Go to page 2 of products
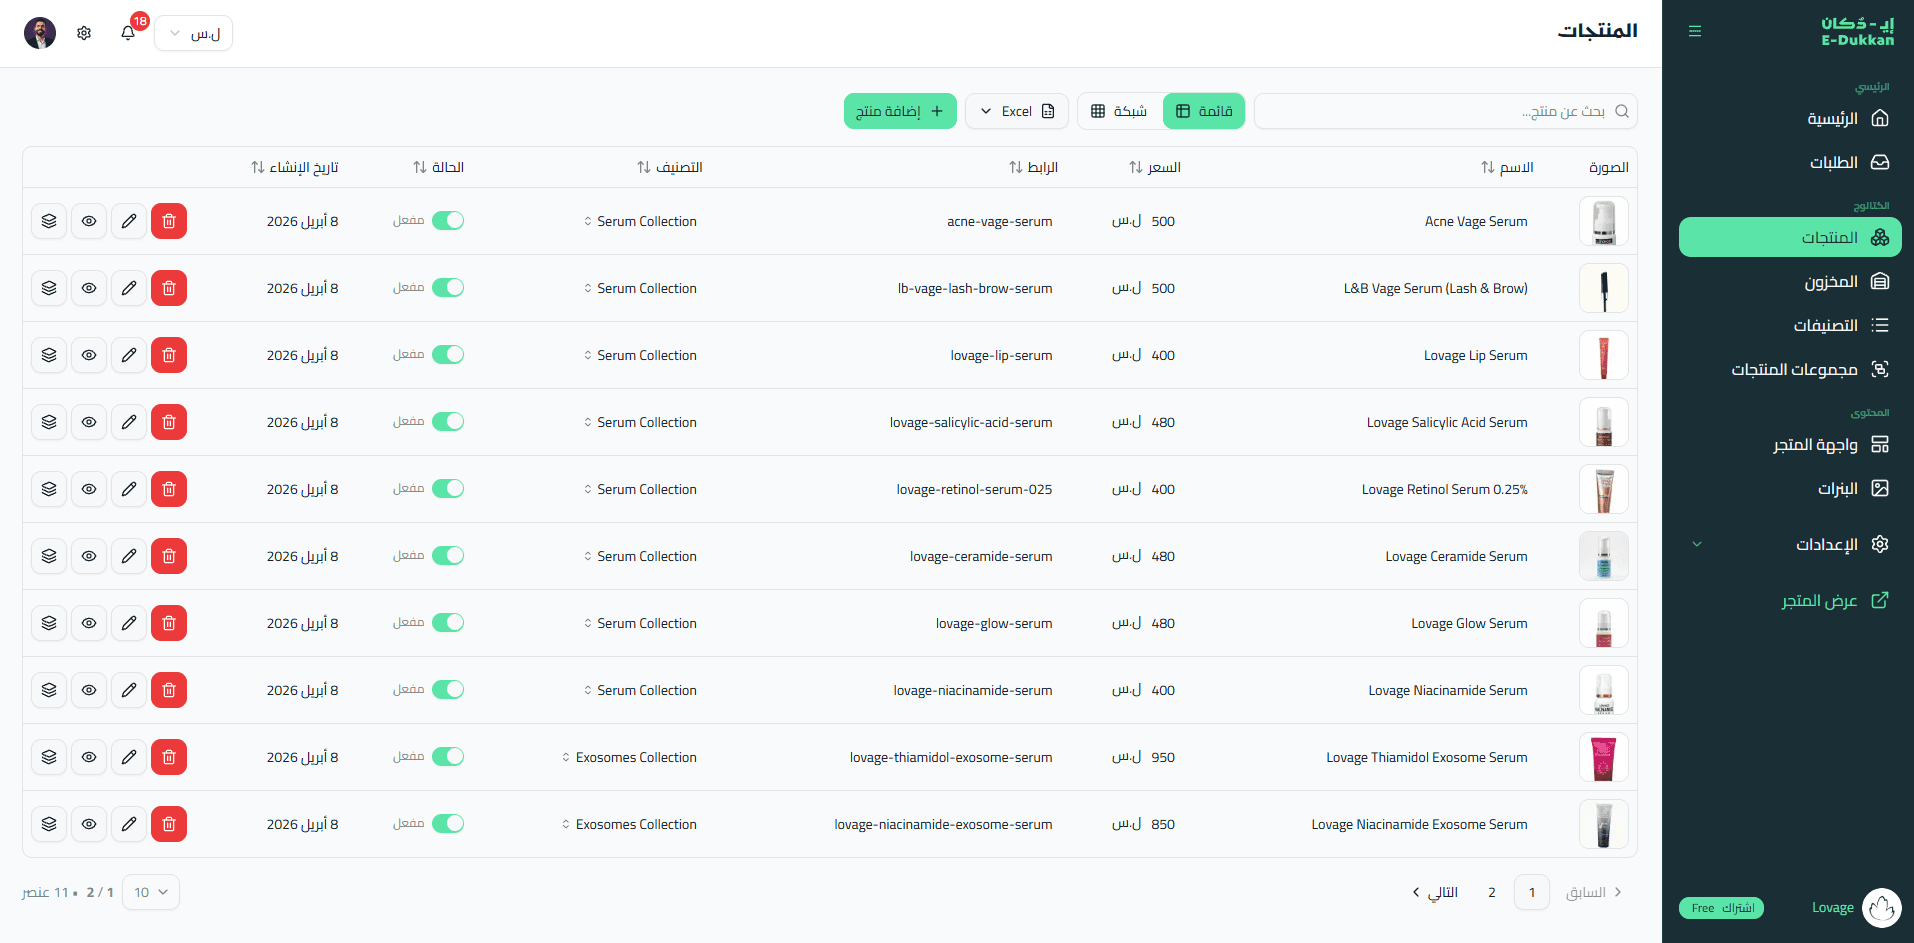 pos(1492,892)
